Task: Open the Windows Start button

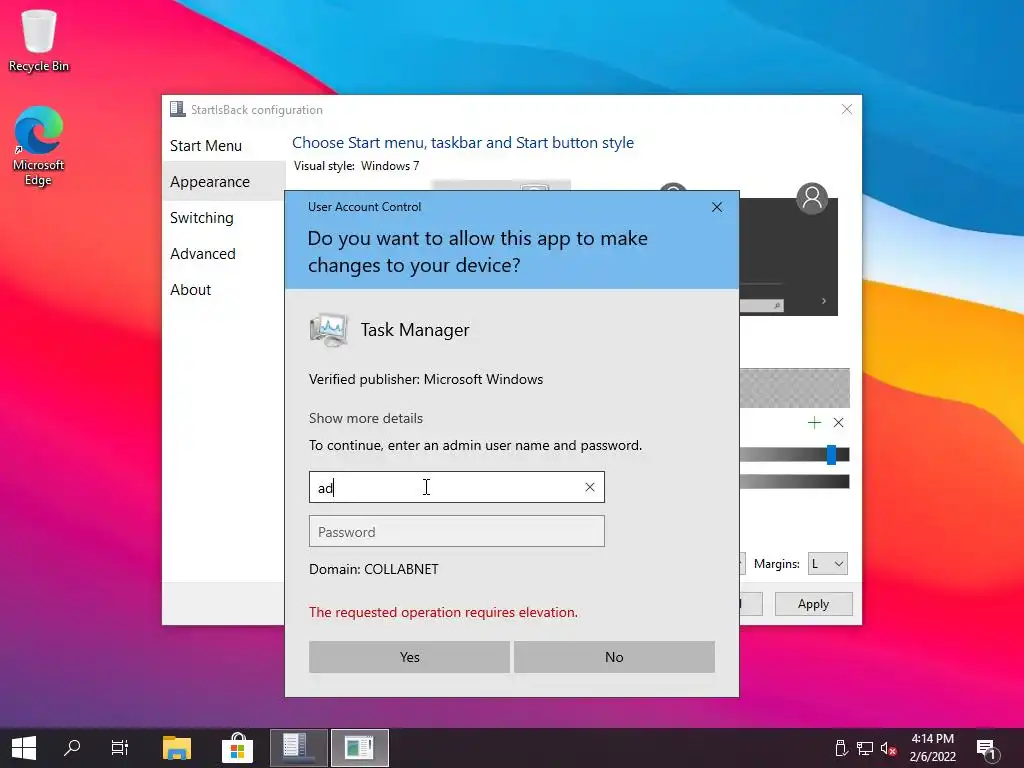Action: pyautogui.click(x=24, y=748)
